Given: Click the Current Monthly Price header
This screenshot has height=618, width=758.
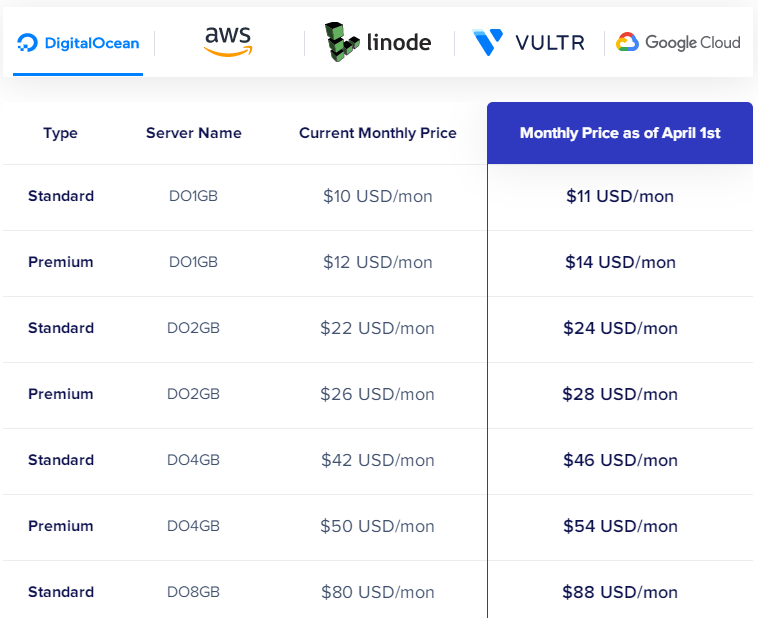Looking at the screenshot, I should [x=377, y=133].
